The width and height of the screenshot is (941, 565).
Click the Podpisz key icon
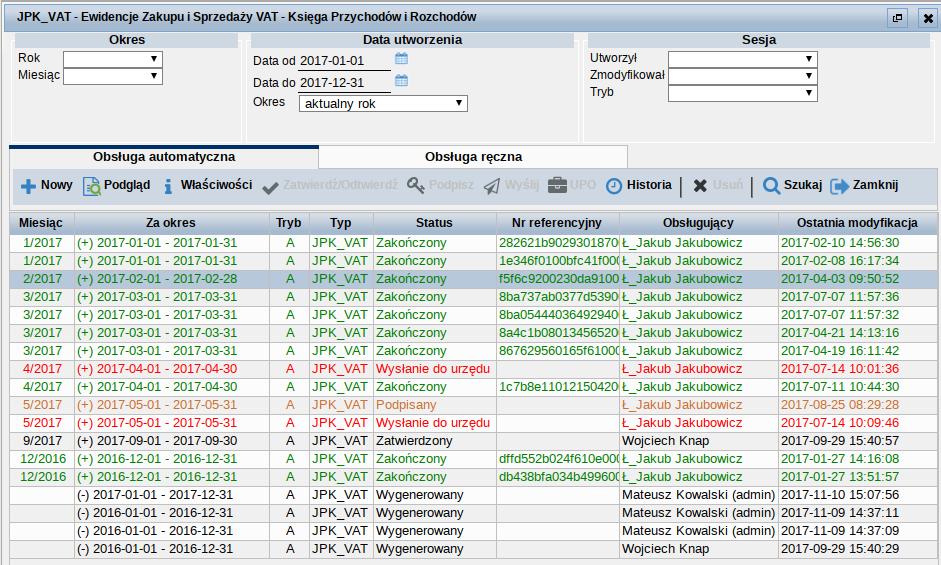(x=415, y=186)
